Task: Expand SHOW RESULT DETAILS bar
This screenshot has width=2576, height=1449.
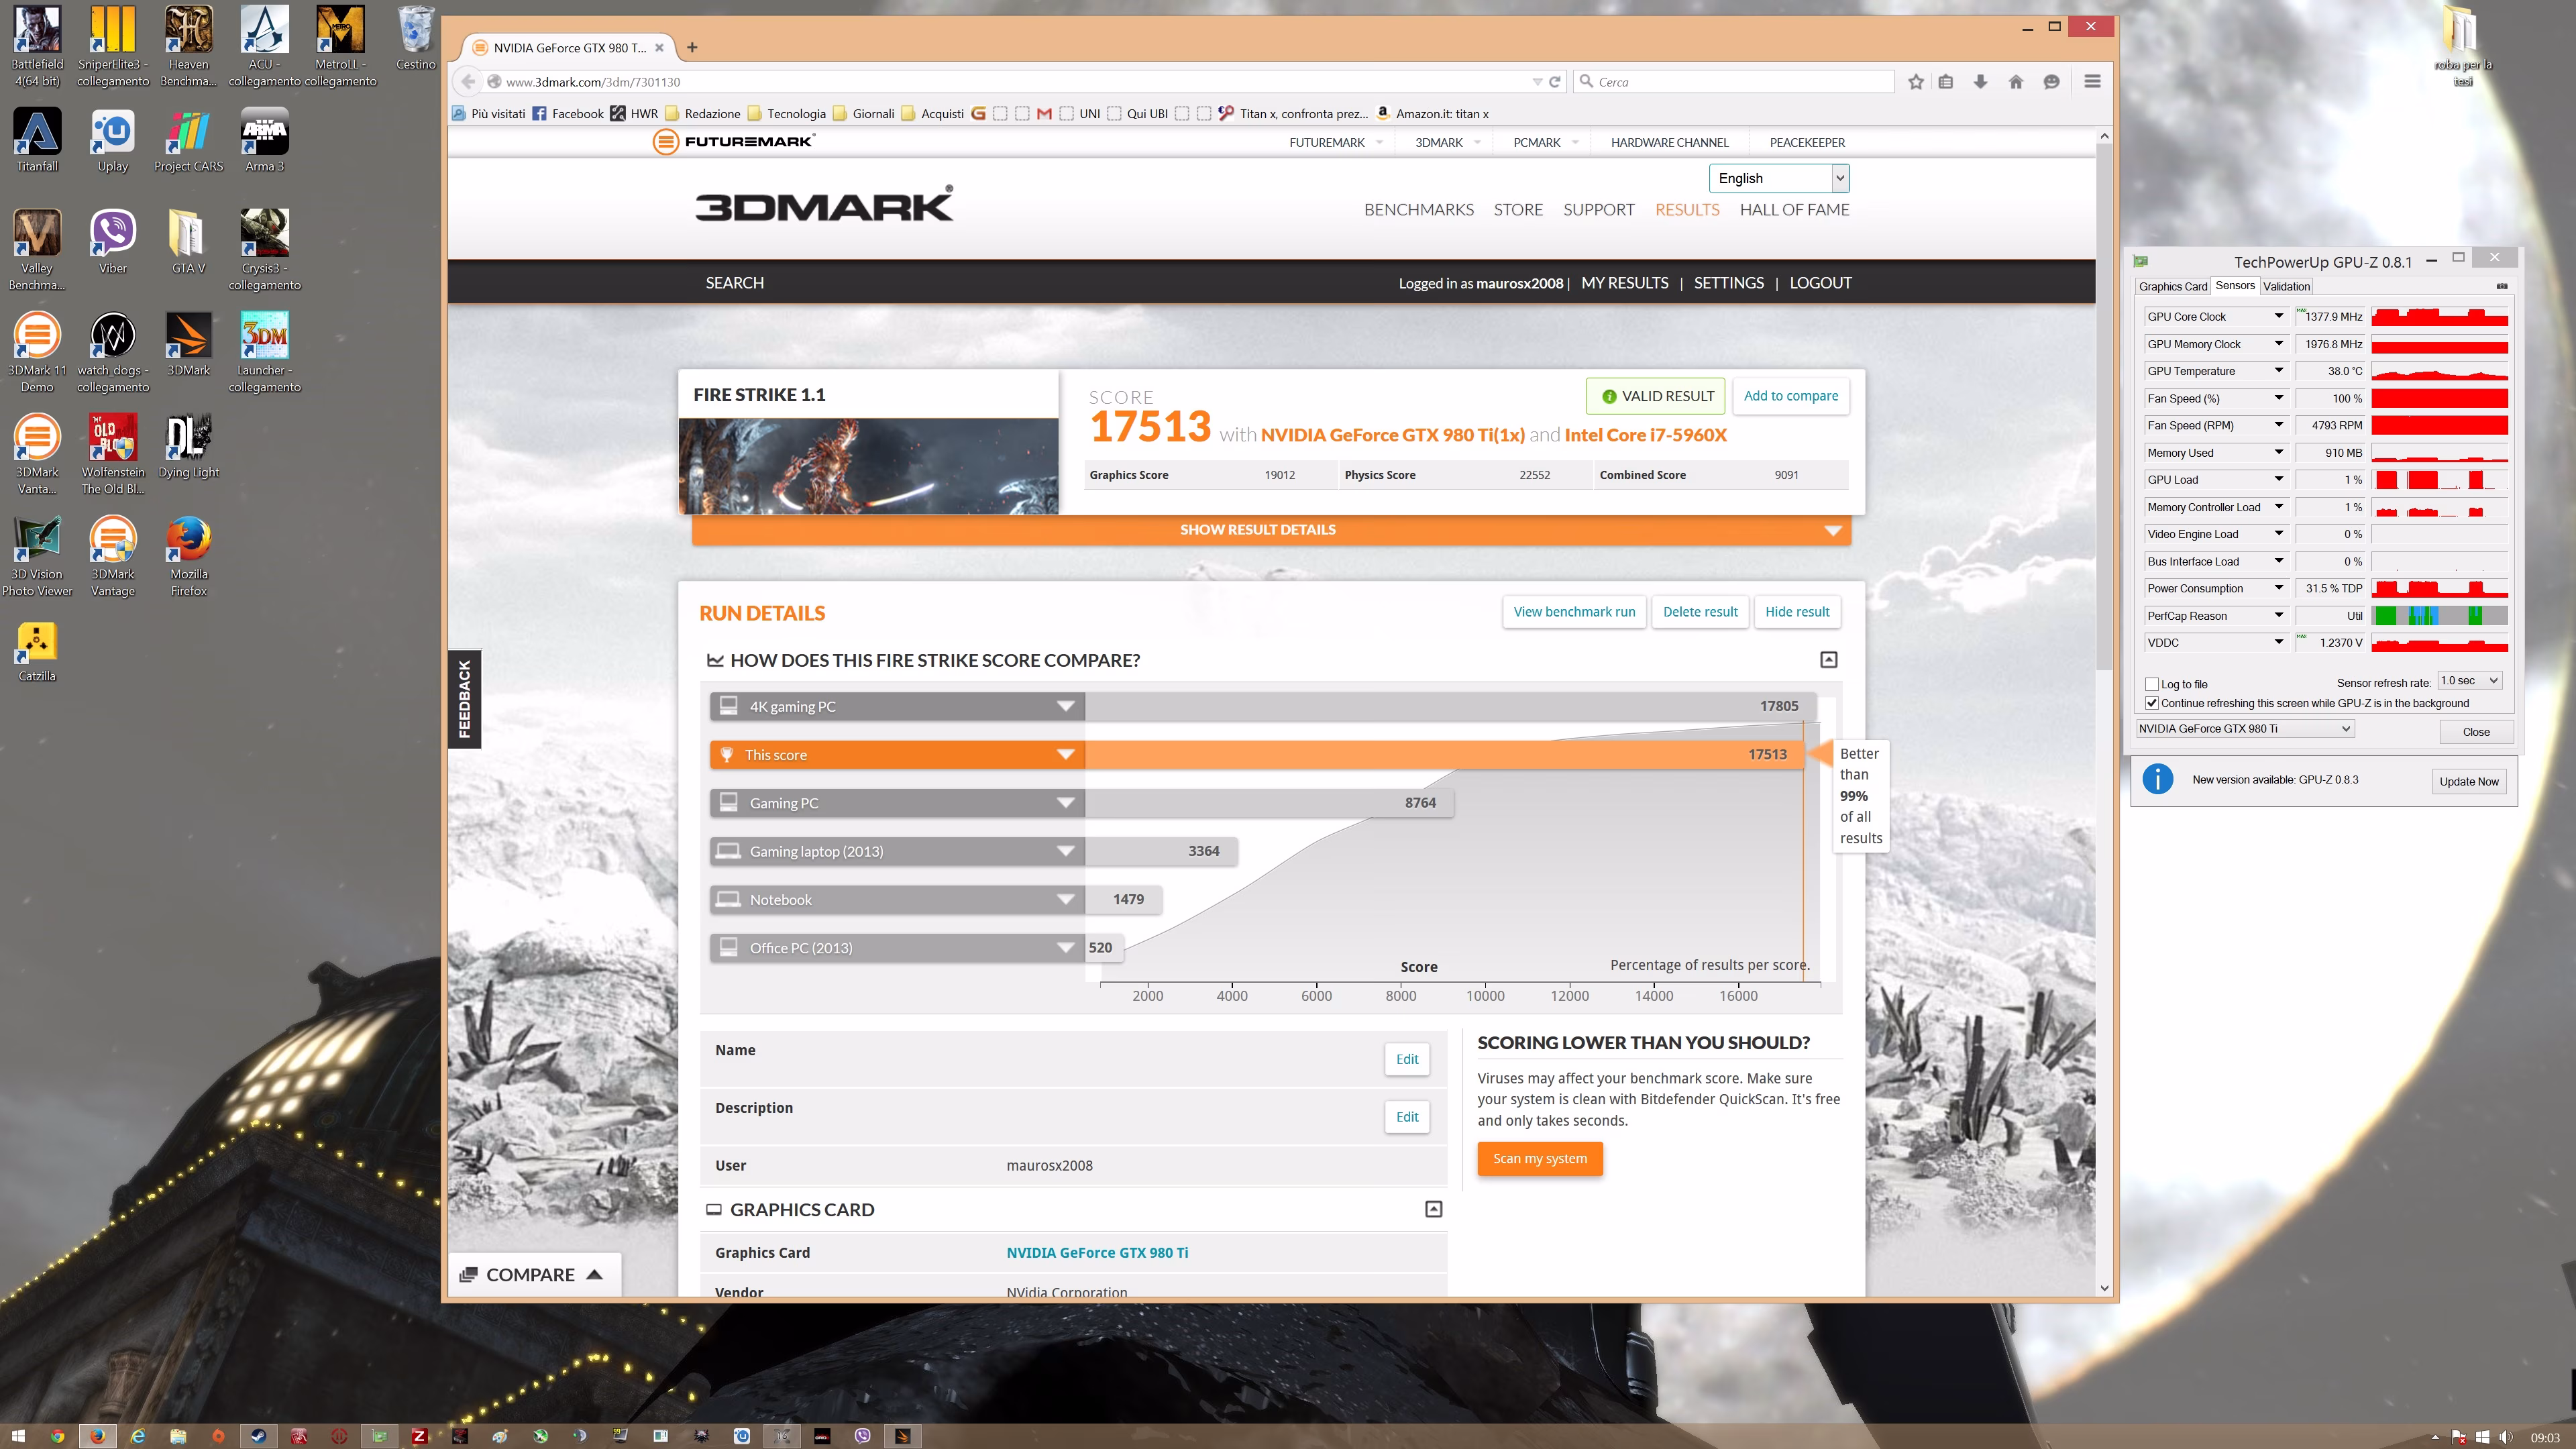Action: pyautogui.click(x=1271, y=530)
